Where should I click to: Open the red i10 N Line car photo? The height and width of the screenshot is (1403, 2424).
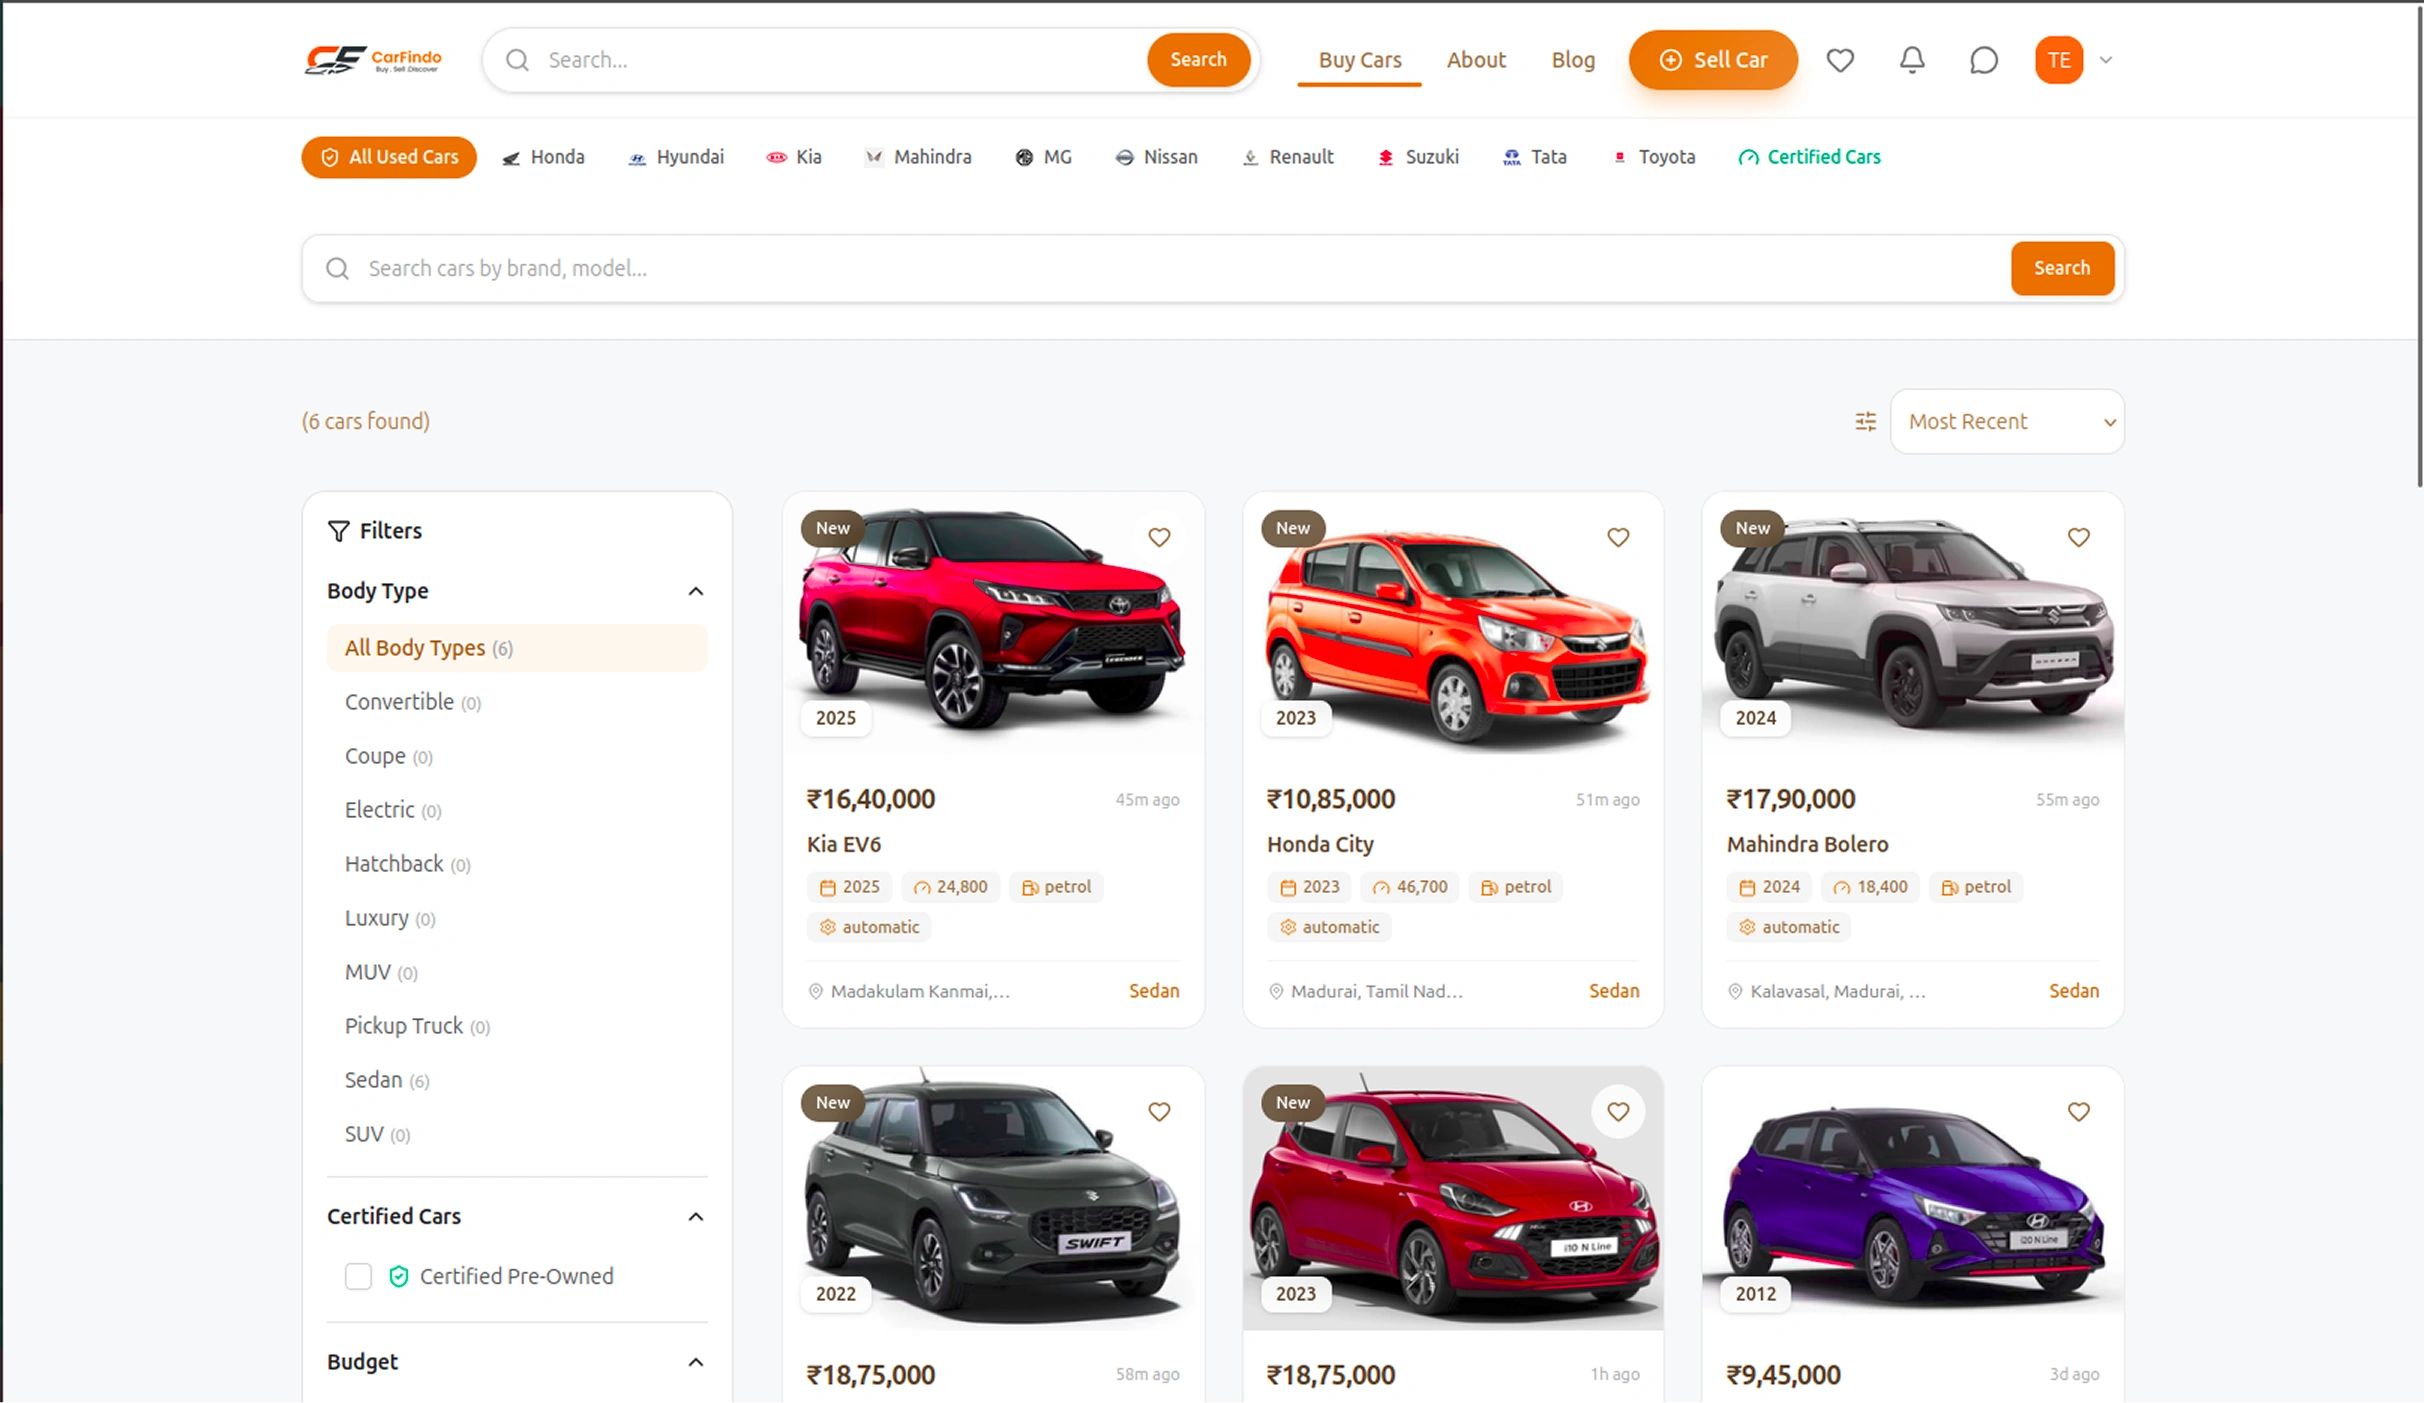tap(1453, 1198)
